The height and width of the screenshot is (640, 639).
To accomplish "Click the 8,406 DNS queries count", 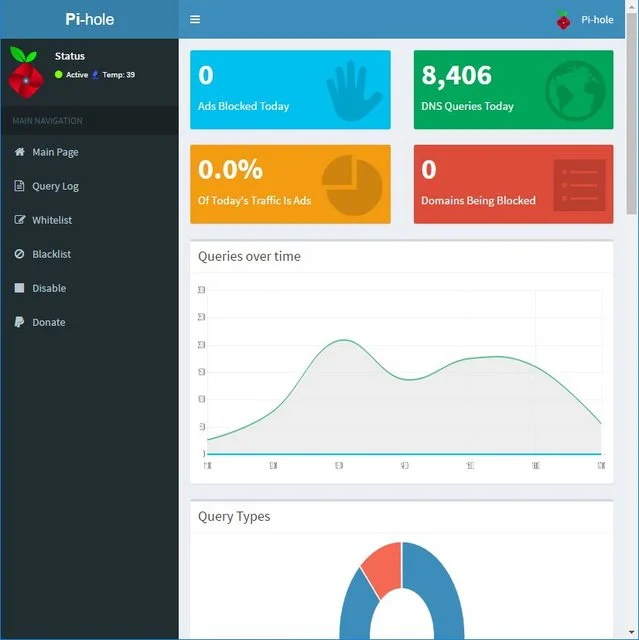I will [456, 76].
